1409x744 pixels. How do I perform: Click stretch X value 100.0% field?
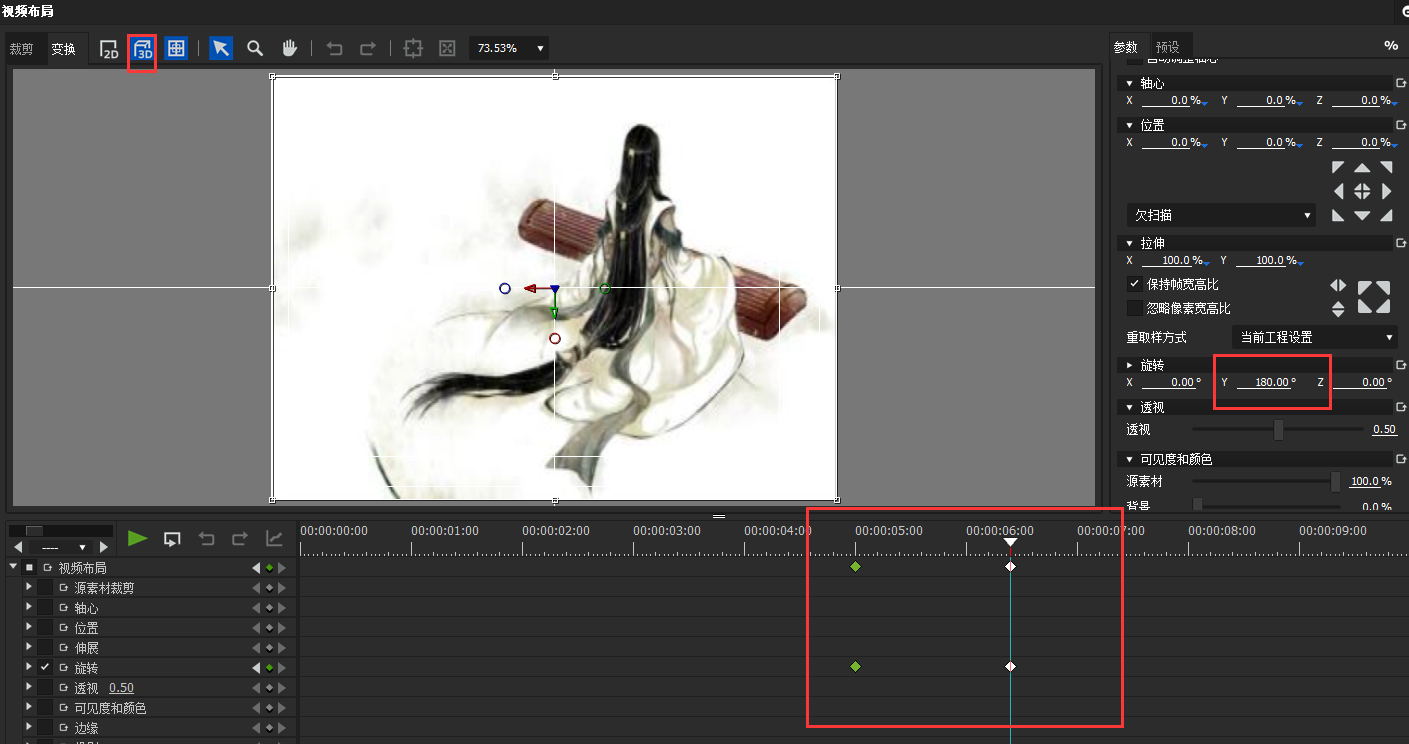1173,260
